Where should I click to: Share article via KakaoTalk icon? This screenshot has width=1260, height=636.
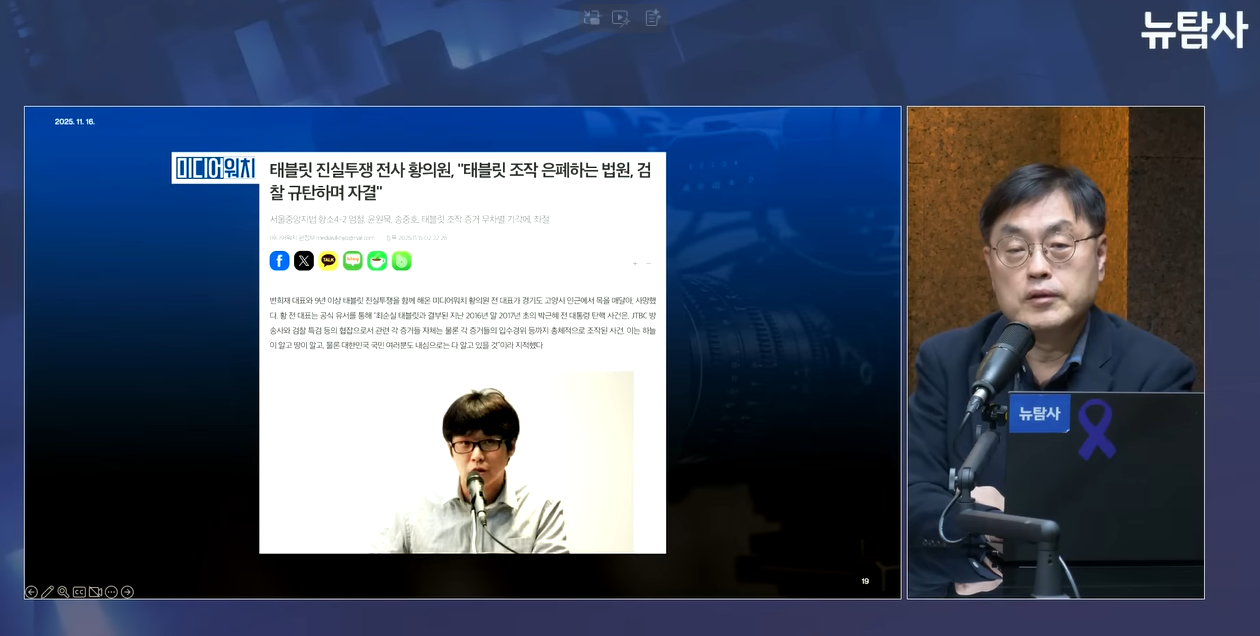[x=328, y=261]
